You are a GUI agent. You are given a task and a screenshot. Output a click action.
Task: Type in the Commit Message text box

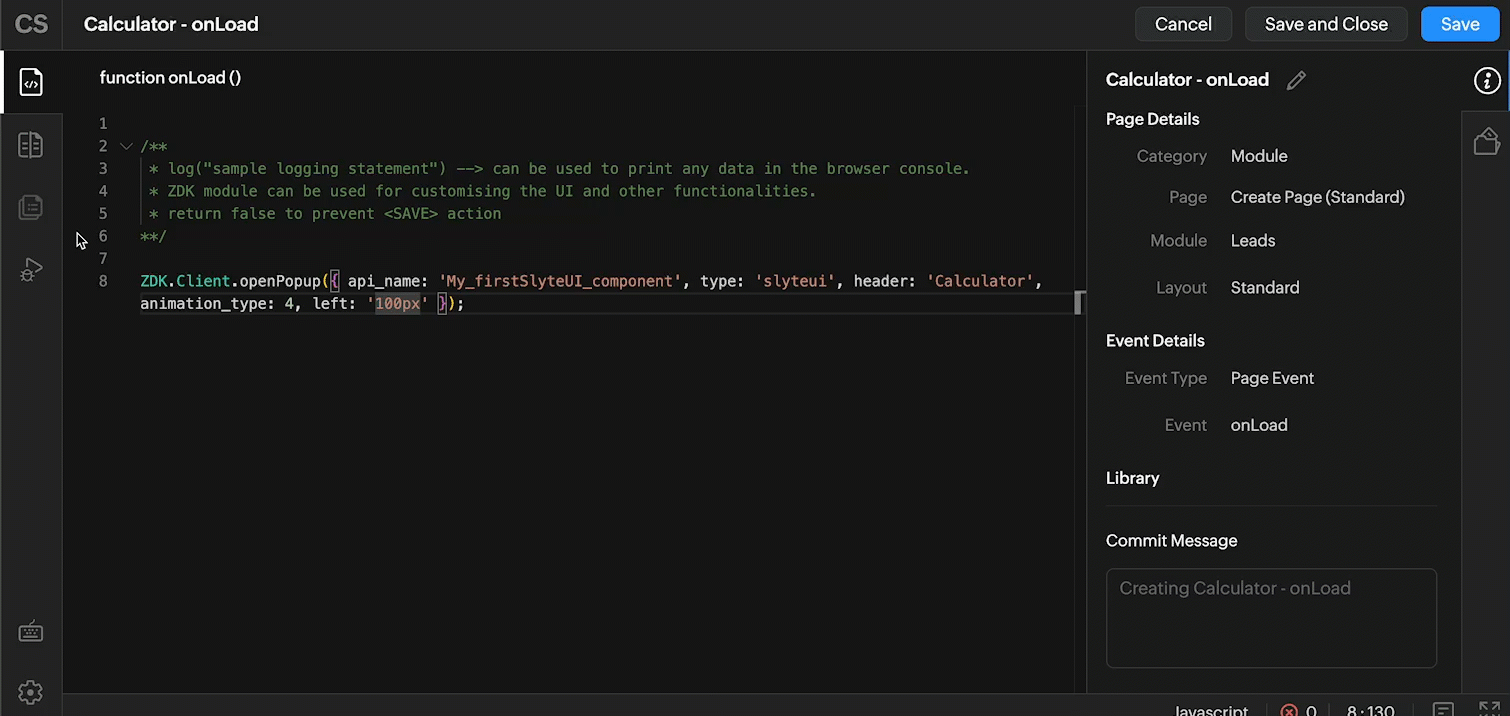click(x=1271, y=618)
